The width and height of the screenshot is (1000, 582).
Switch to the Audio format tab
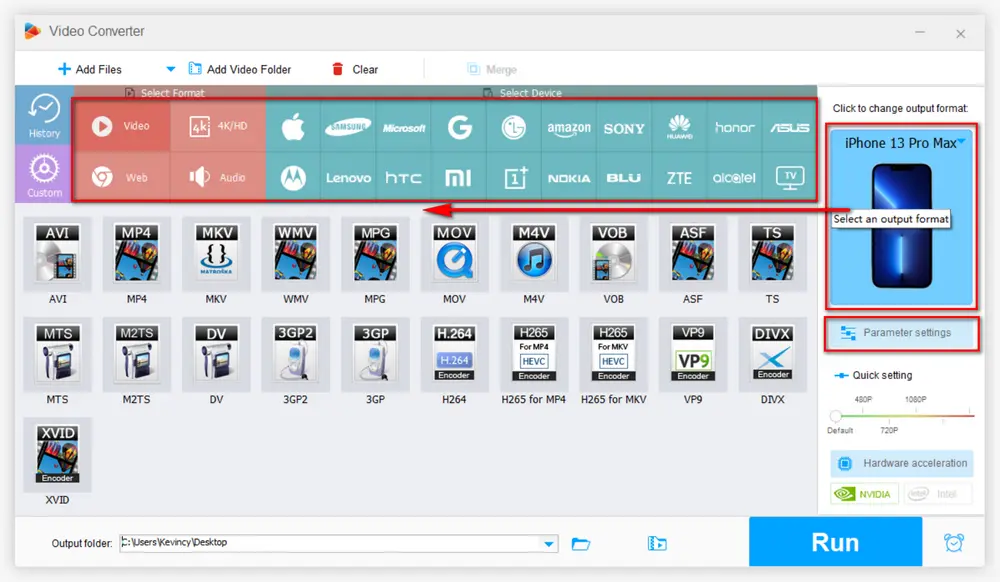pyautogui.click(x=218, y=177)
